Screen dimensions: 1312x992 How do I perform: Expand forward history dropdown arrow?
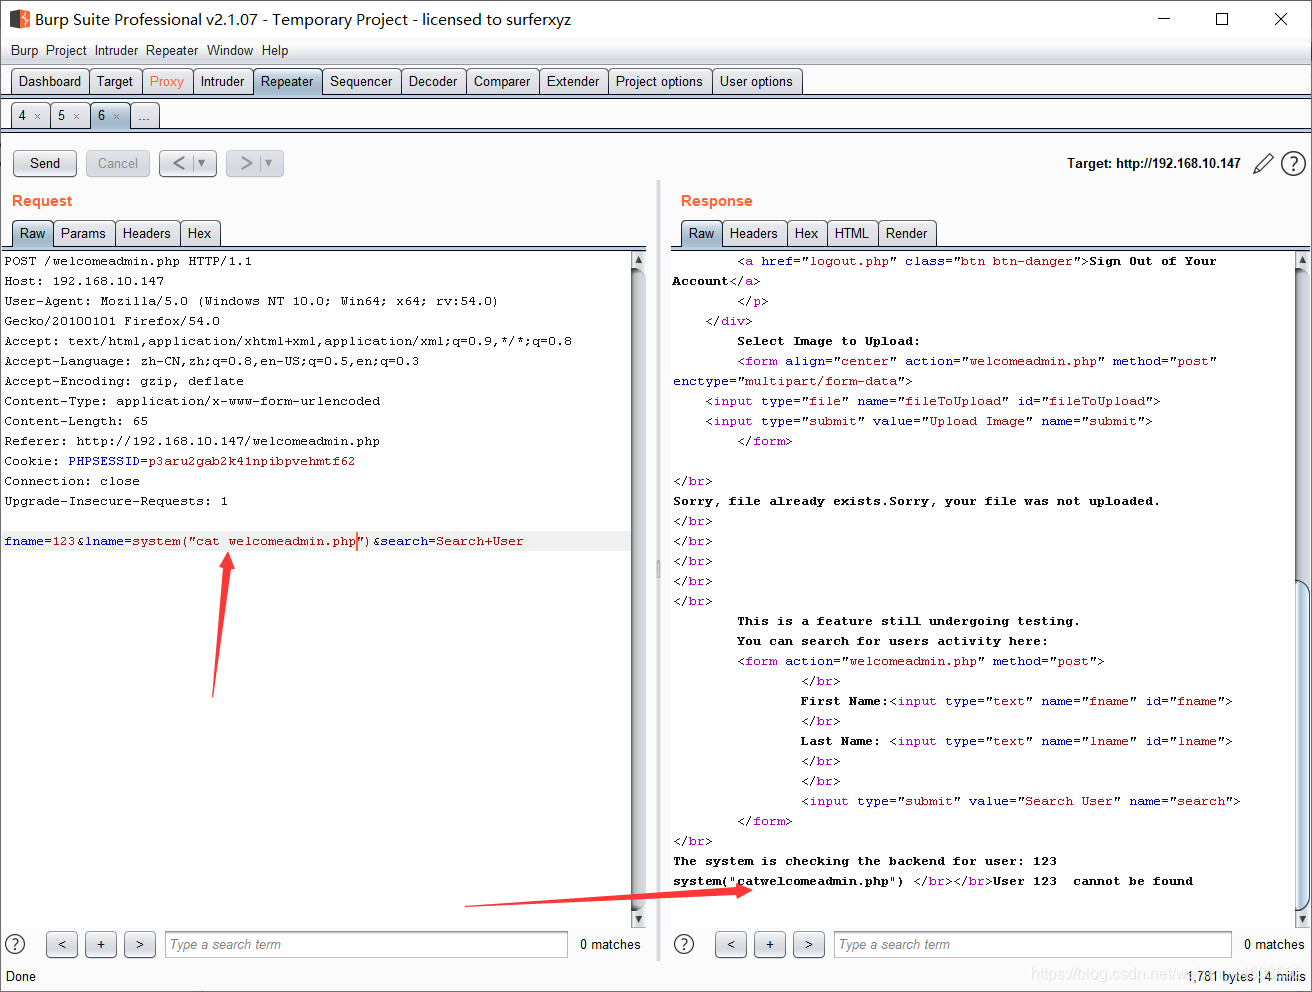(269, 163)
